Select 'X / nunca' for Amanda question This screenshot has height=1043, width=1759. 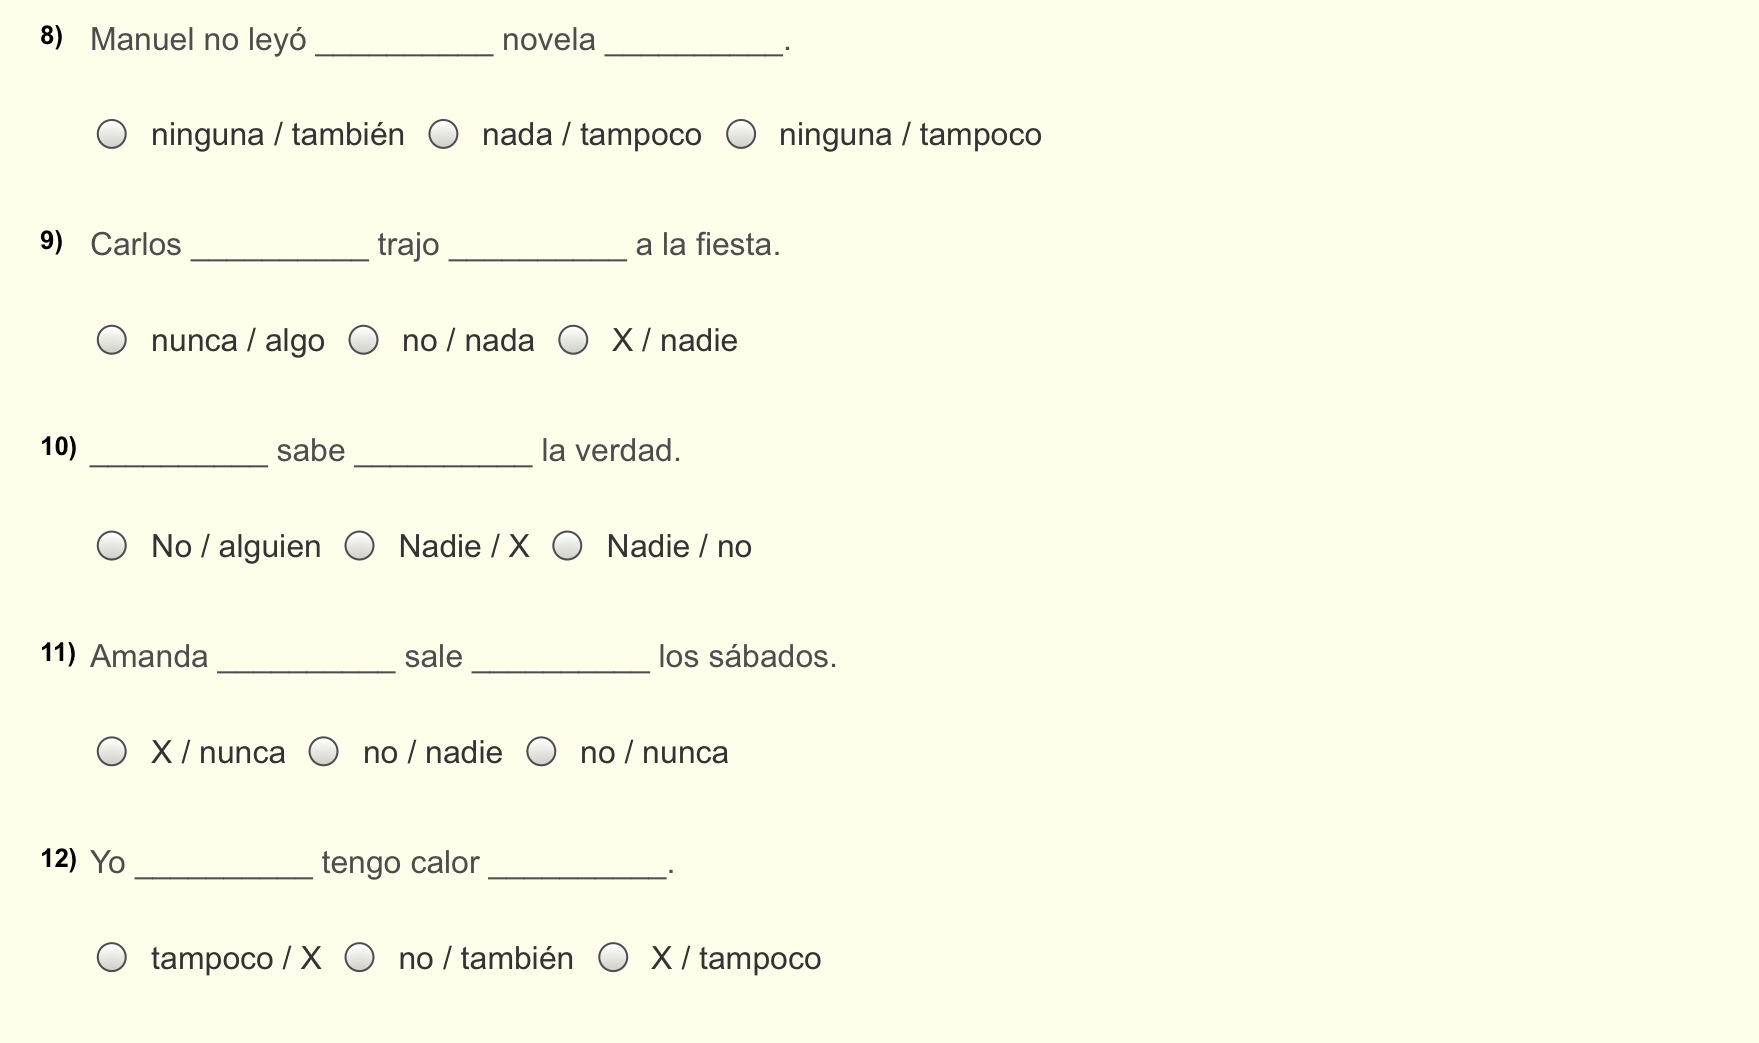tap(112, 752)
